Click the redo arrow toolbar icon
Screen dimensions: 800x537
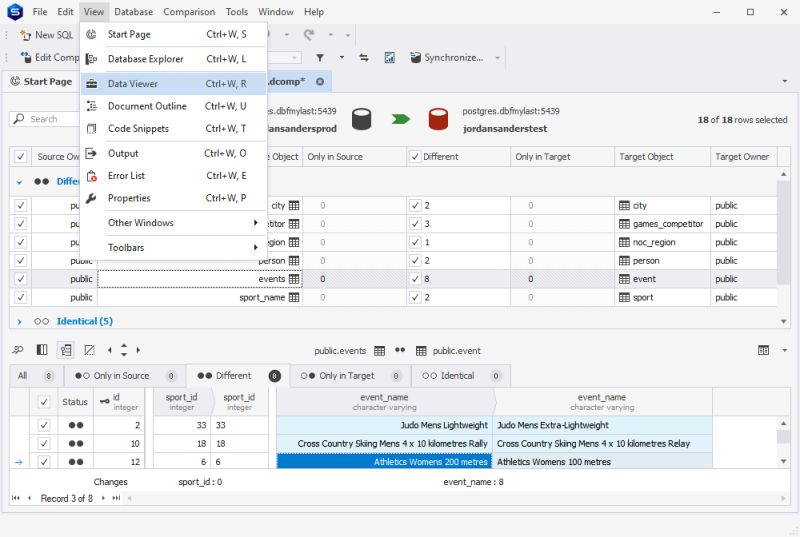tap(309, 35)
